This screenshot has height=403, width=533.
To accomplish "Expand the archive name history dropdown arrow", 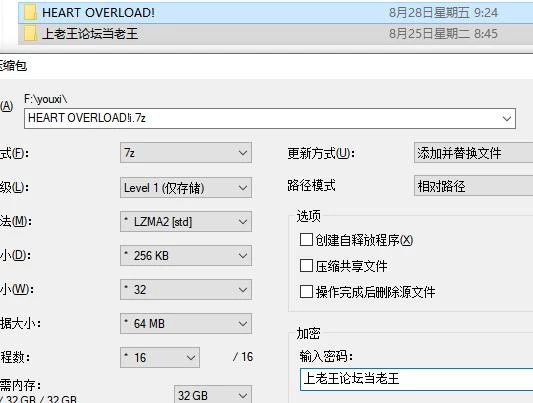I will pos(507,119).
